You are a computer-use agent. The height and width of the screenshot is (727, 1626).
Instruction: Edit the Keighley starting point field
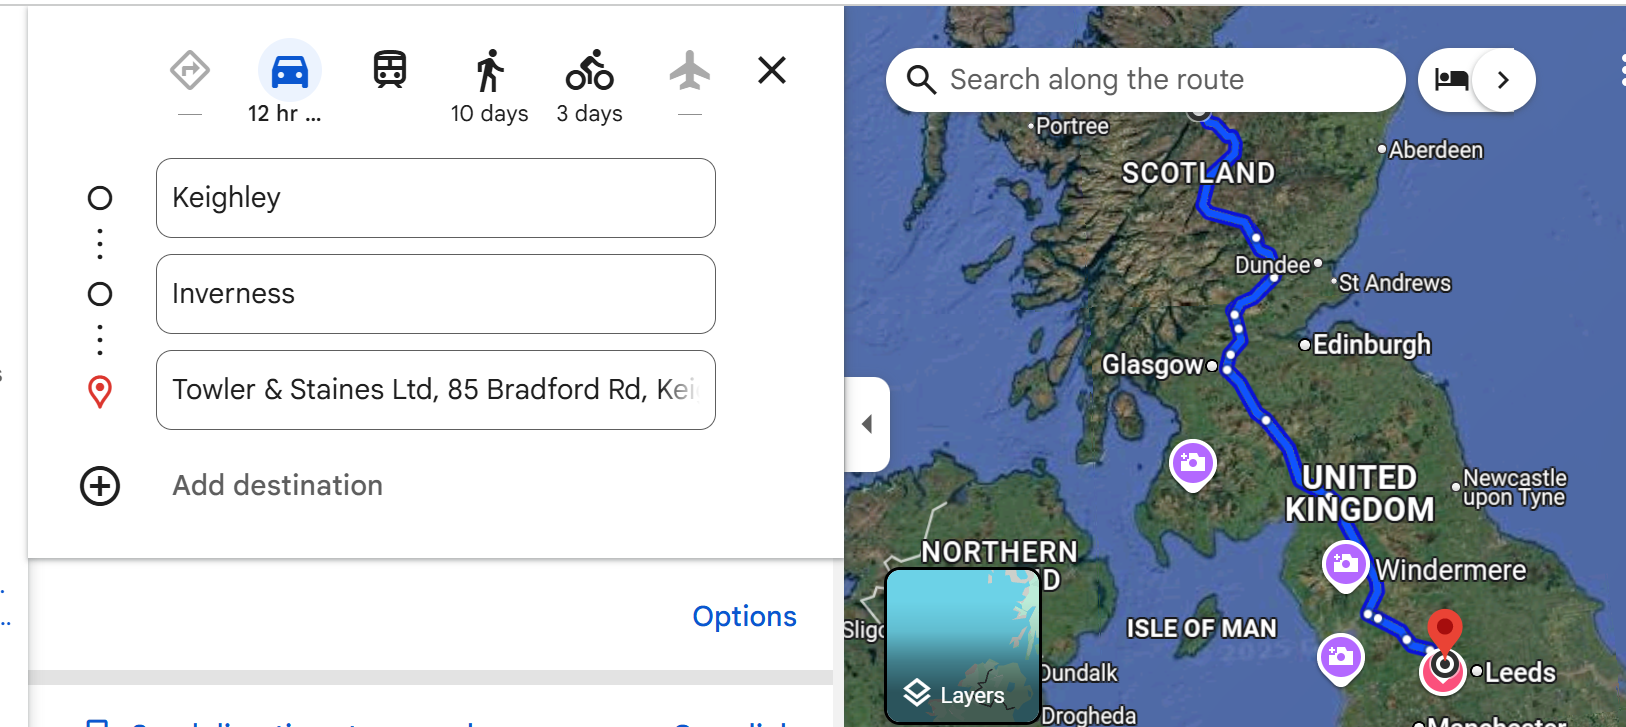click(x=435, y=198)
